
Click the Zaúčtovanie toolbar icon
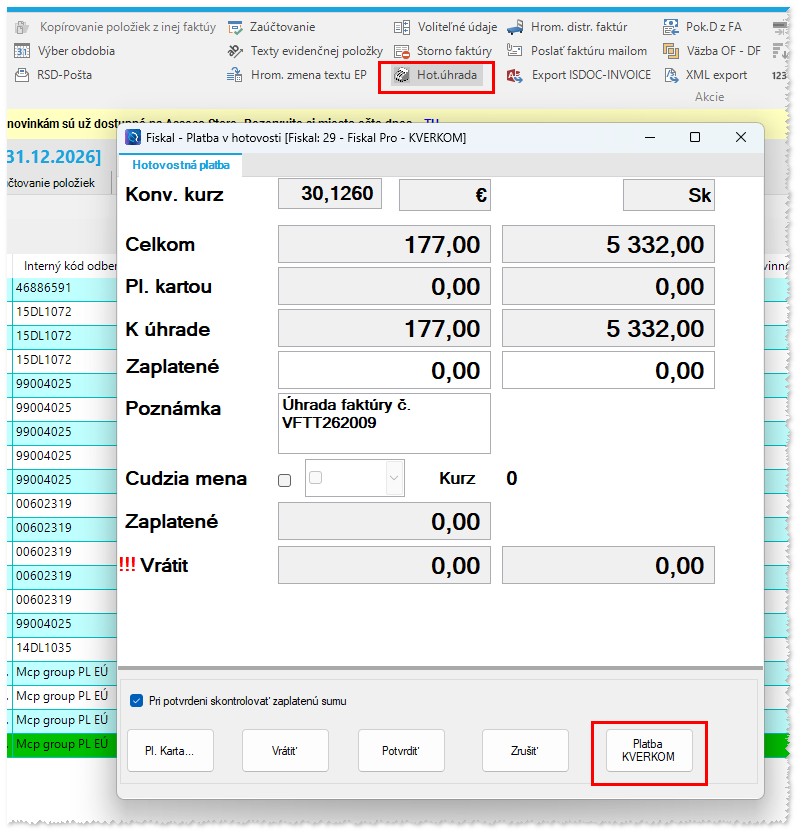tap(235, 27)
